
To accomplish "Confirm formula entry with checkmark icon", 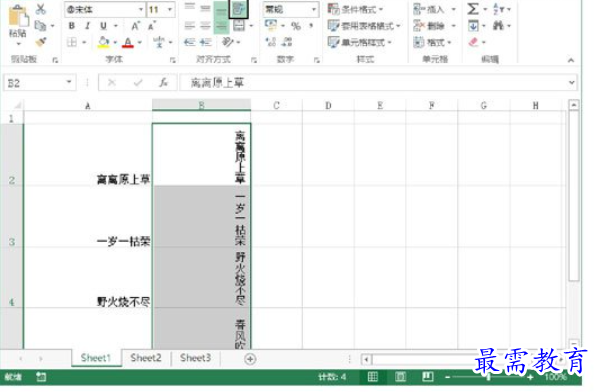I will coord(138,83).
